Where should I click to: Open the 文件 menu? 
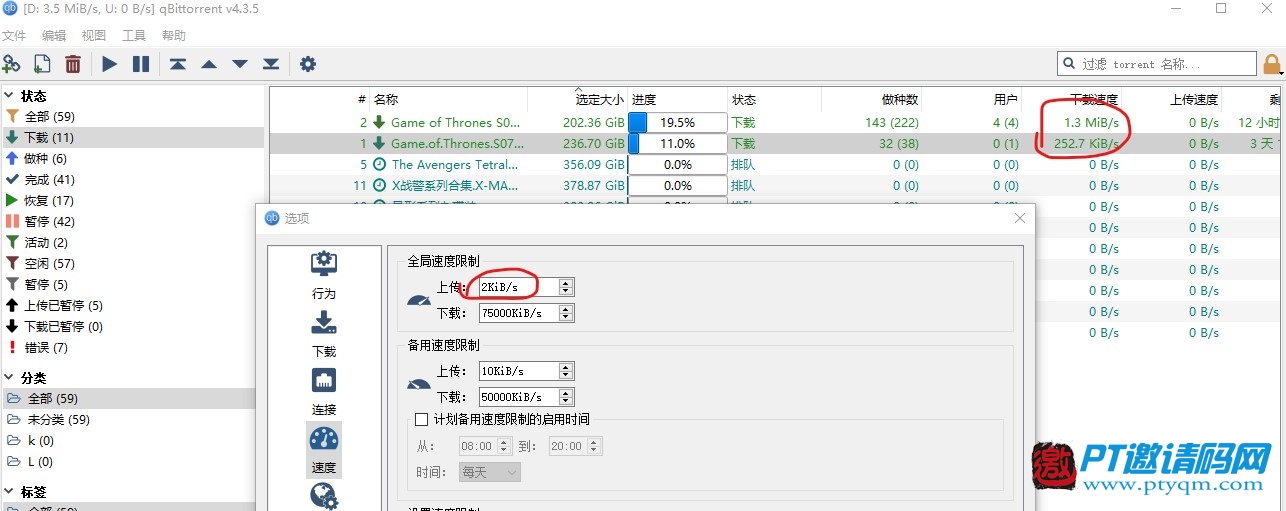click(14, 36)
